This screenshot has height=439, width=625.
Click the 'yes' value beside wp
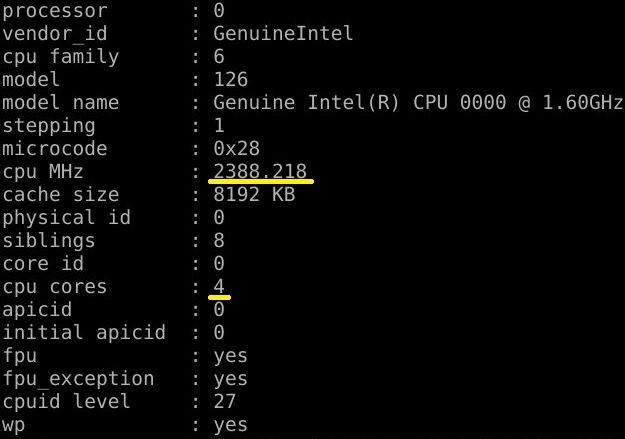click(x=231, y=424)
